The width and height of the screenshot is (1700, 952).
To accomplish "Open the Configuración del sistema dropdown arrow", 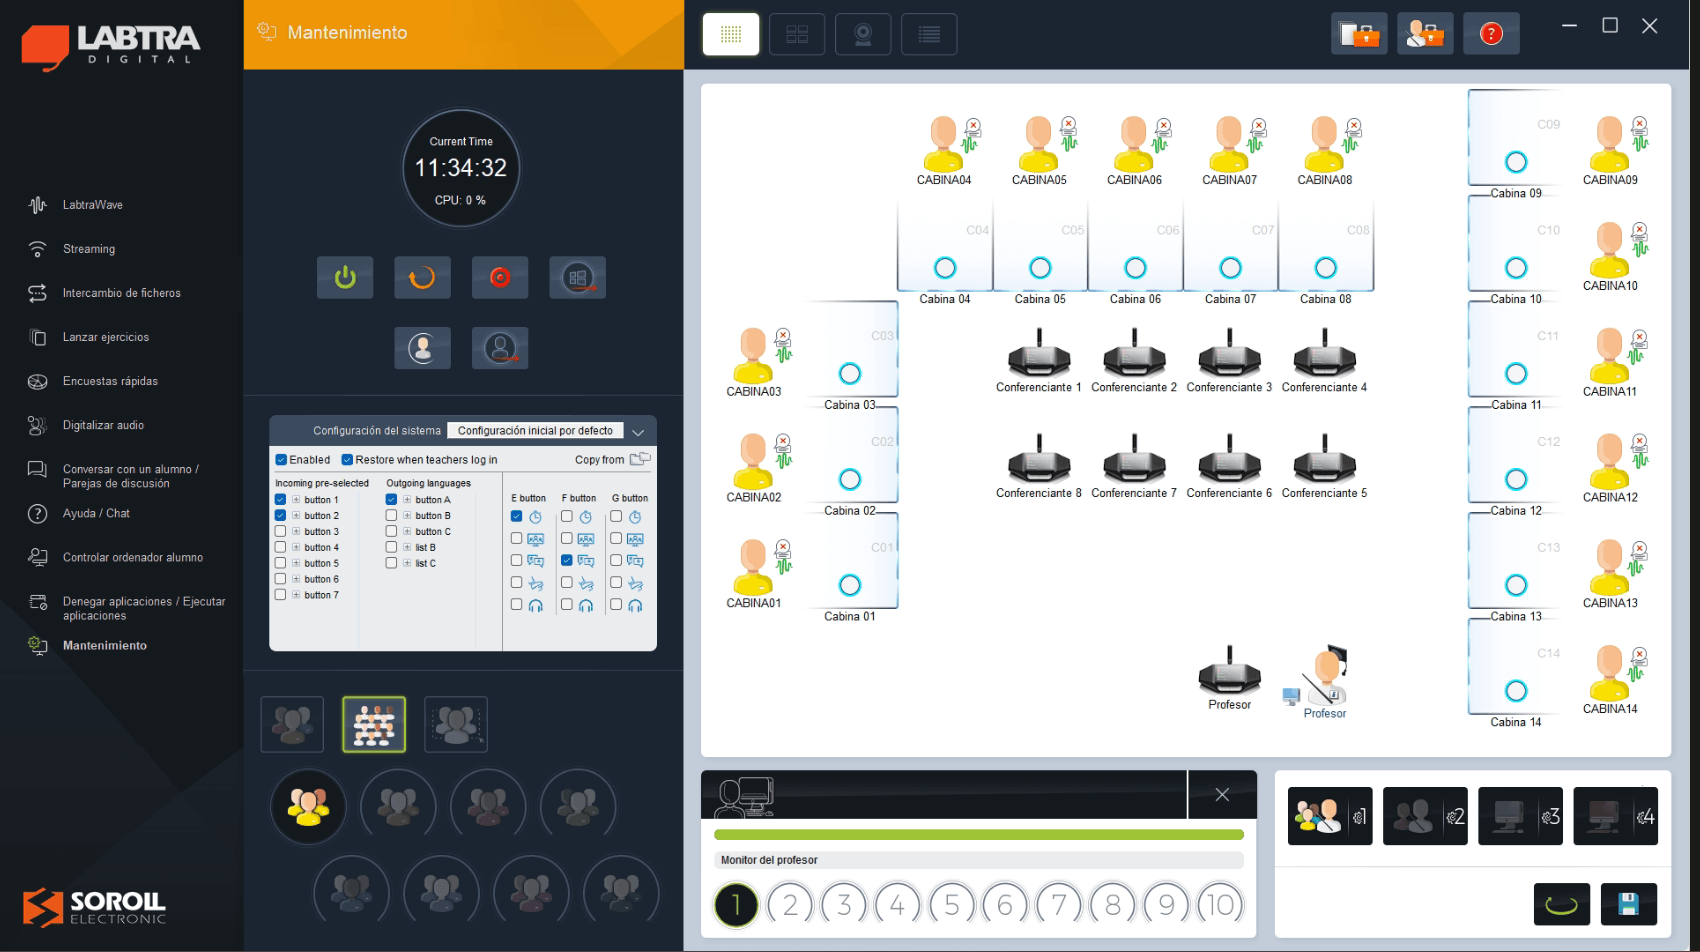I will [638, 431].
